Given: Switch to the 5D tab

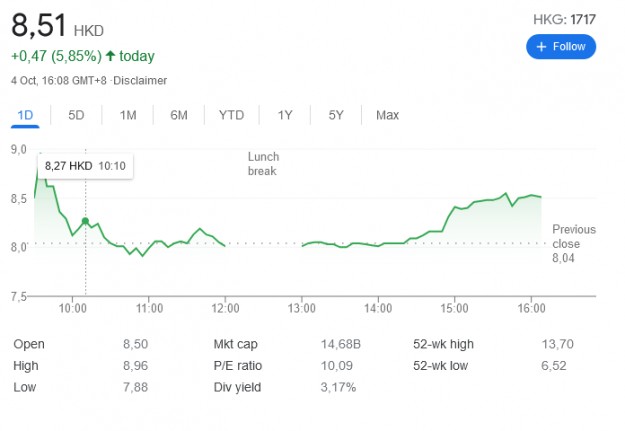Looking at the screenshot, I should click(x=76, y=115).
